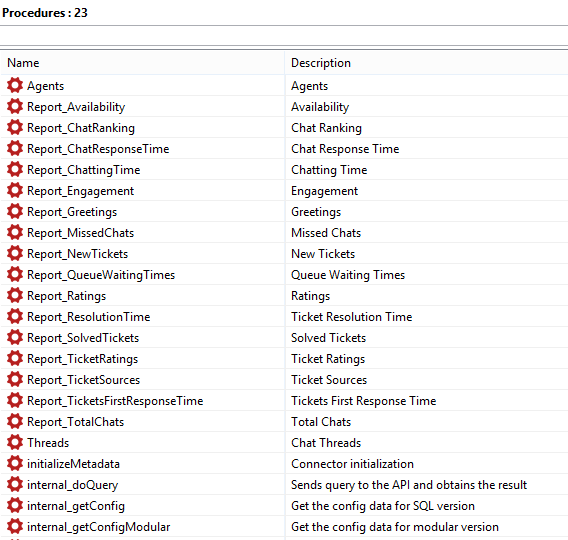Click the initializeMetadata gear icon

pyautogui.click(x=15, y=464)
